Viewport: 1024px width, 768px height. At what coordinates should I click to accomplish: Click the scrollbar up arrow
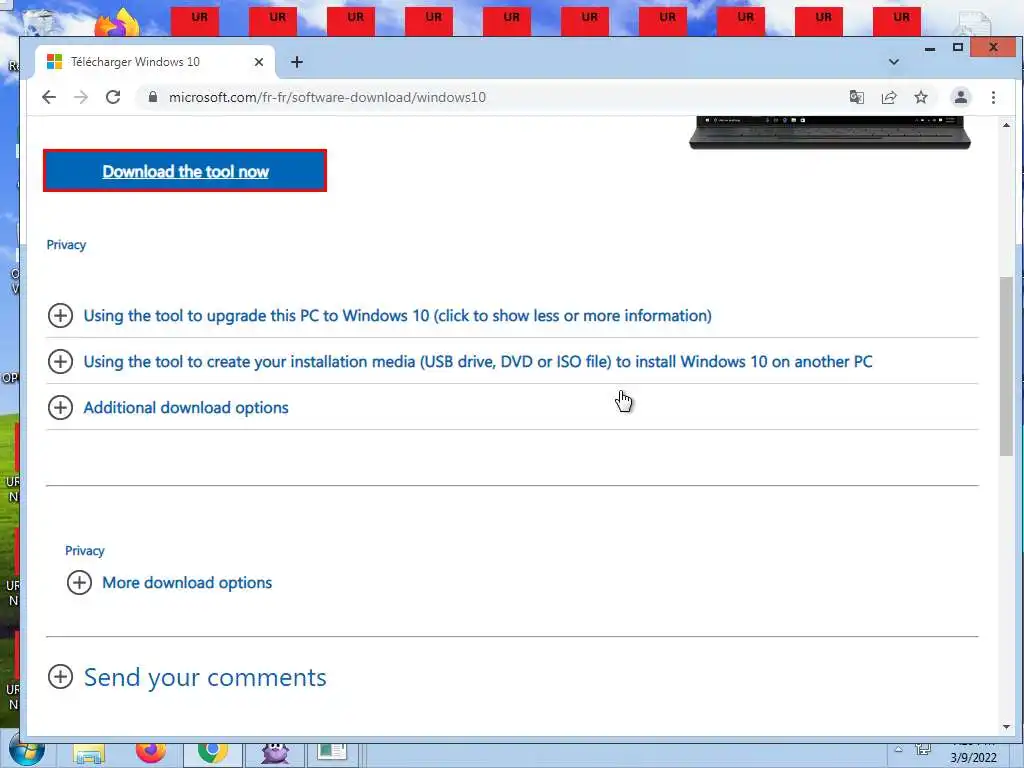(x=1006, y=125)
